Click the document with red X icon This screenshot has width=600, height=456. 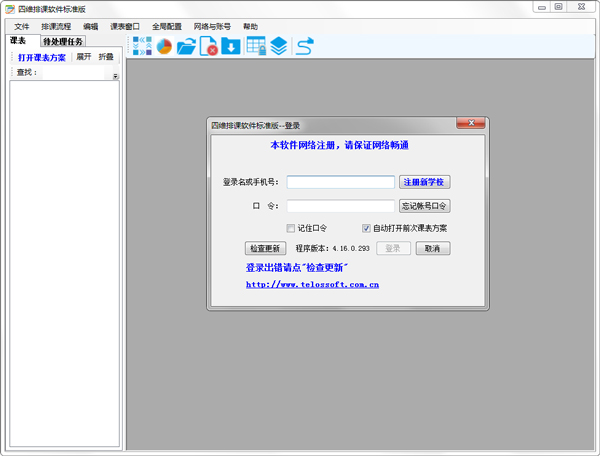coord(209,46)
